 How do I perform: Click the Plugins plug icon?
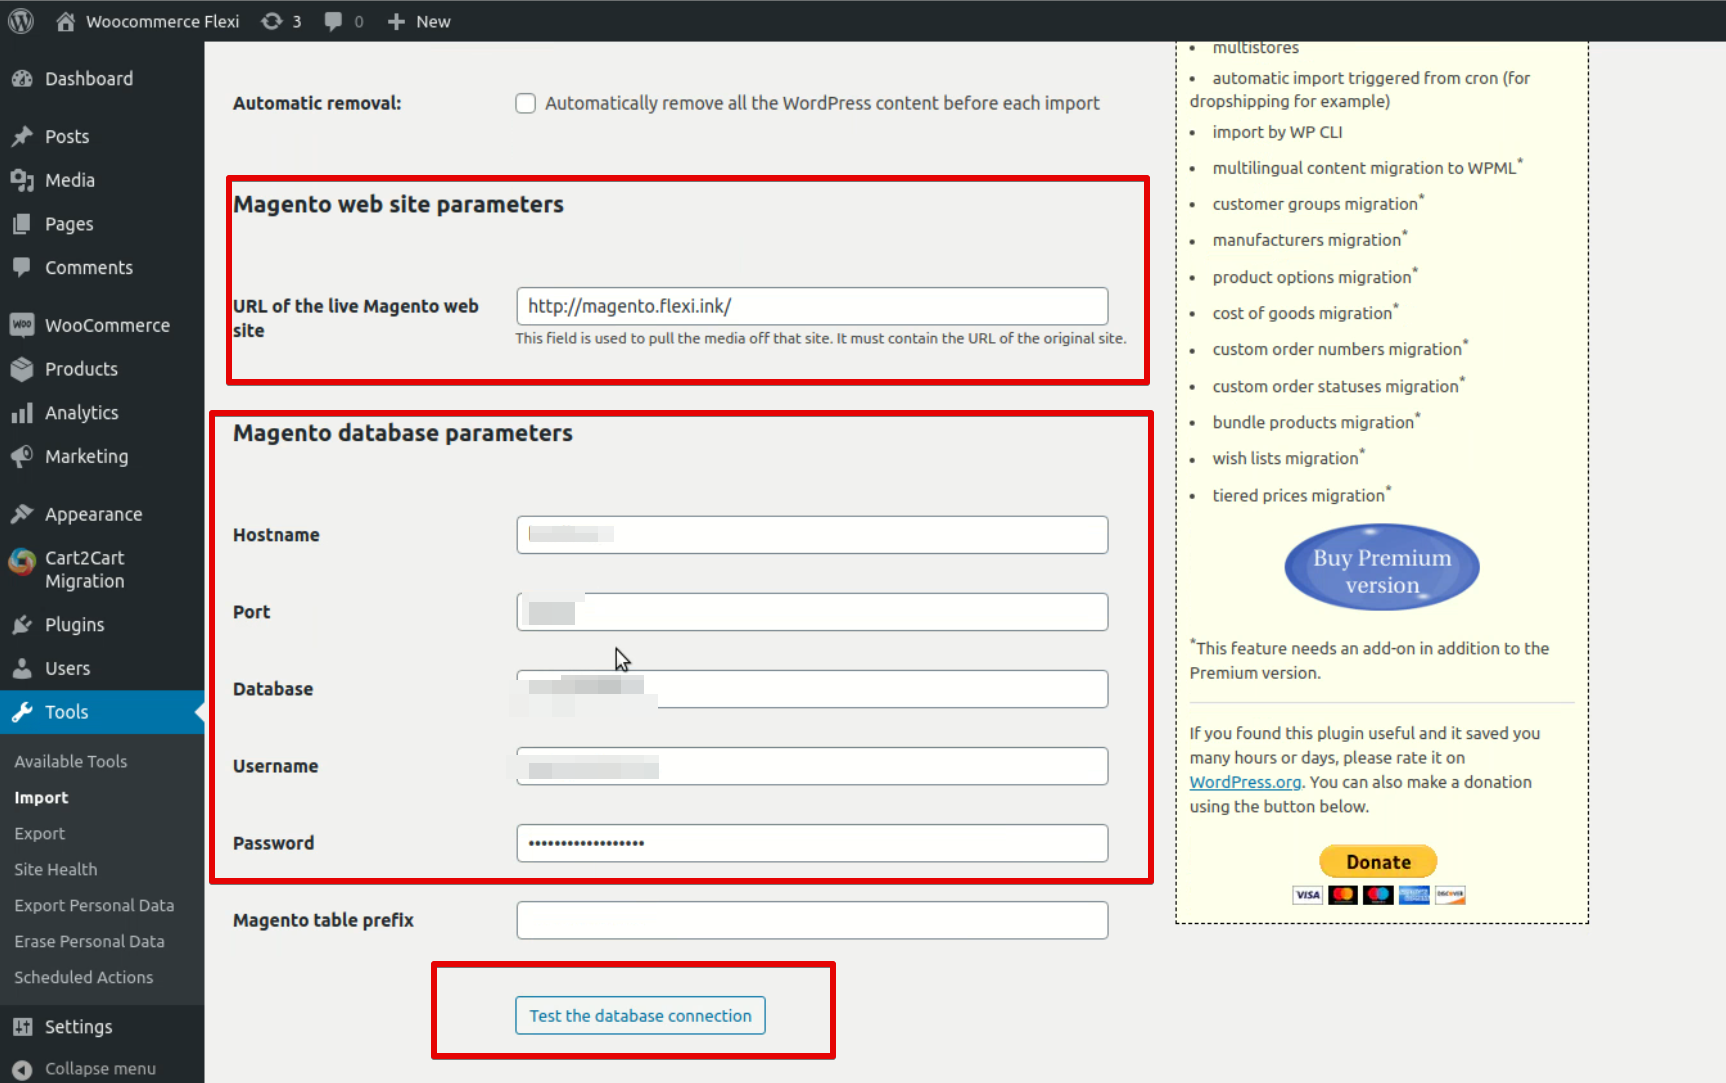tap(22, 625)
